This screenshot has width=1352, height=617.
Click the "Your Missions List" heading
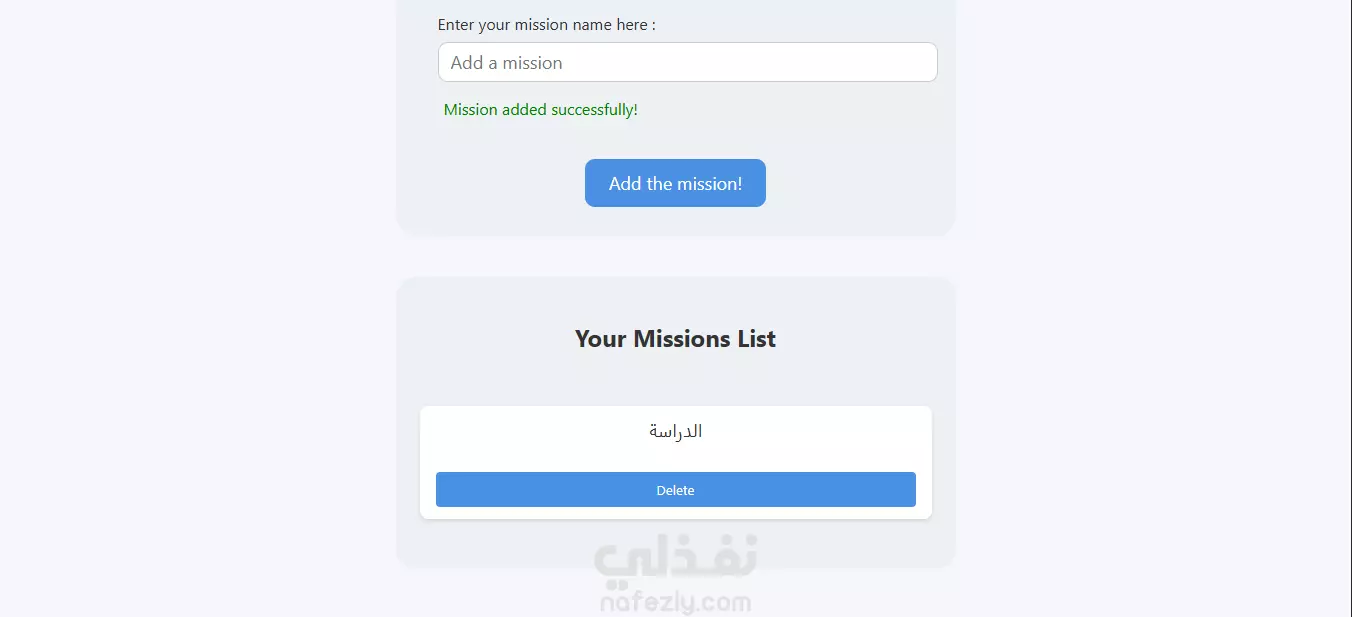click(x=675, y=339)
